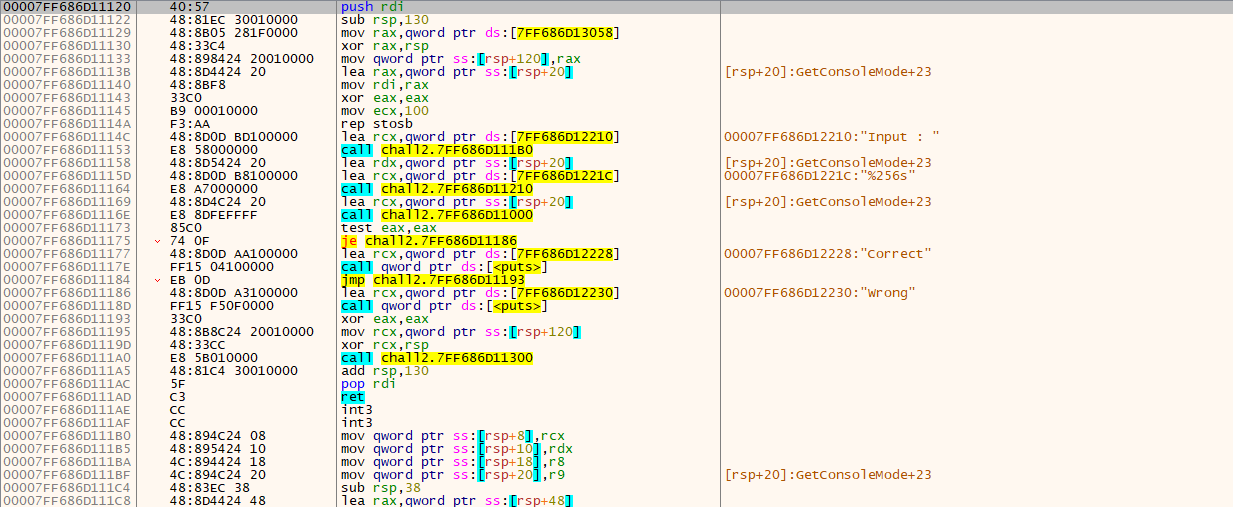Click address 00007FF686D11193
1233x507 pixels.
(66, 319)
